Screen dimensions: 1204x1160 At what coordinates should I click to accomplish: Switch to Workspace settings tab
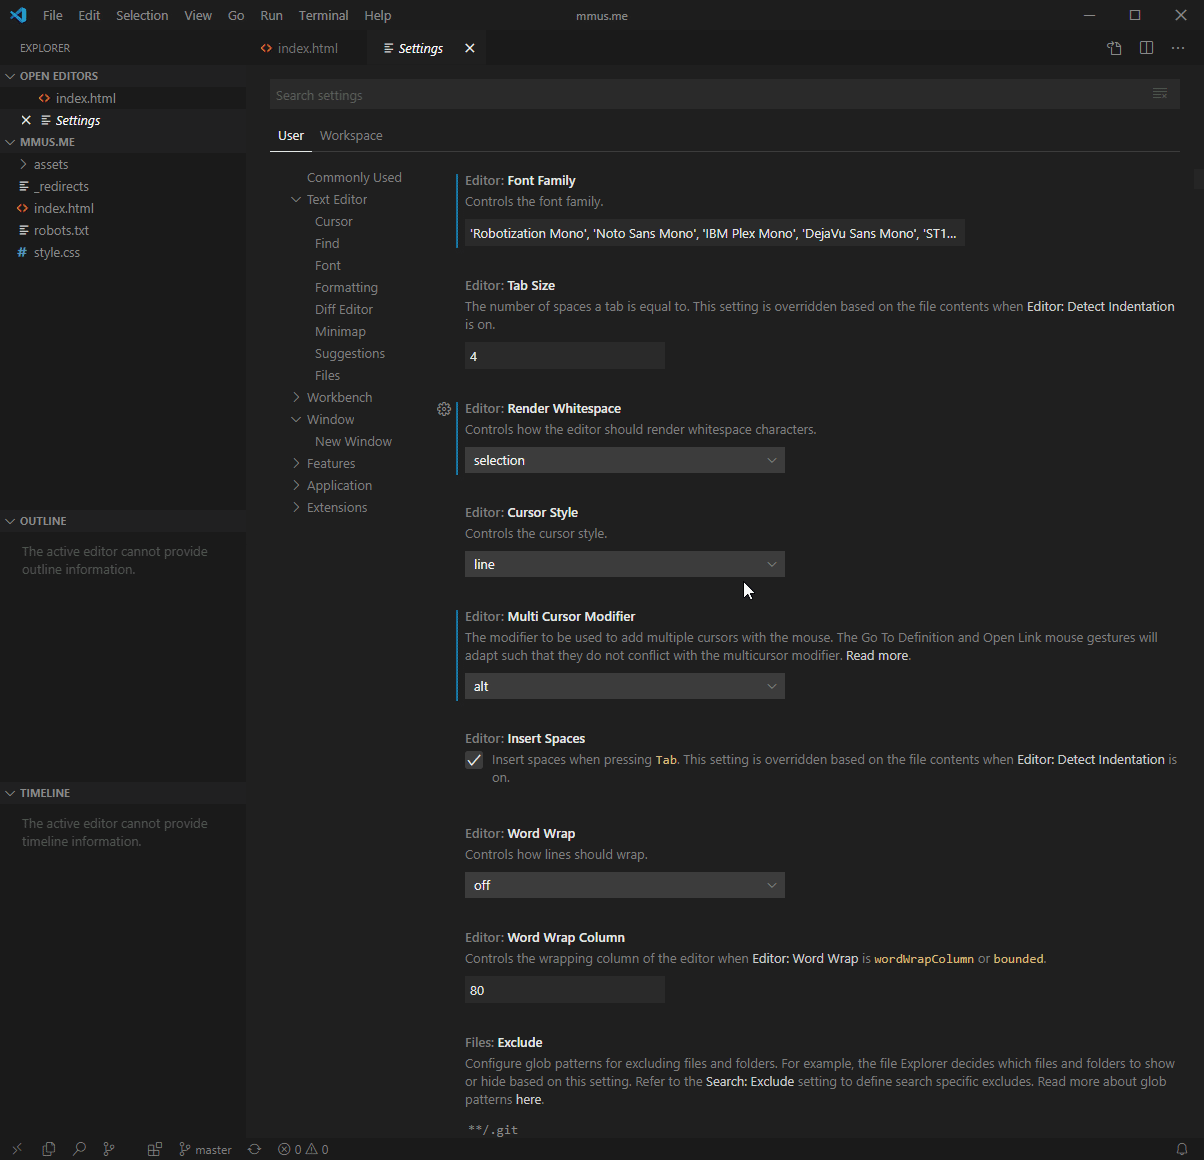tap(351, 136)
